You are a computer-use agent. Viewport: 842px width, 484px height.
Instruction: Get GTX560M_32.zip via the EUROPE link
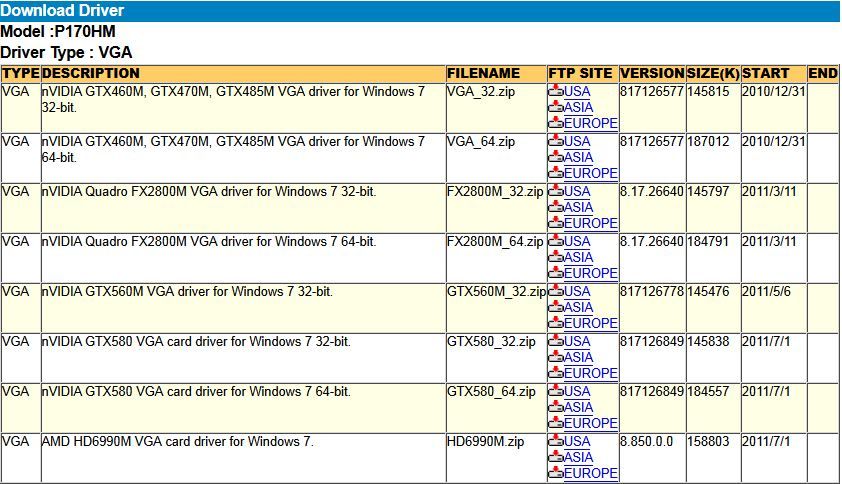(591, 323)
